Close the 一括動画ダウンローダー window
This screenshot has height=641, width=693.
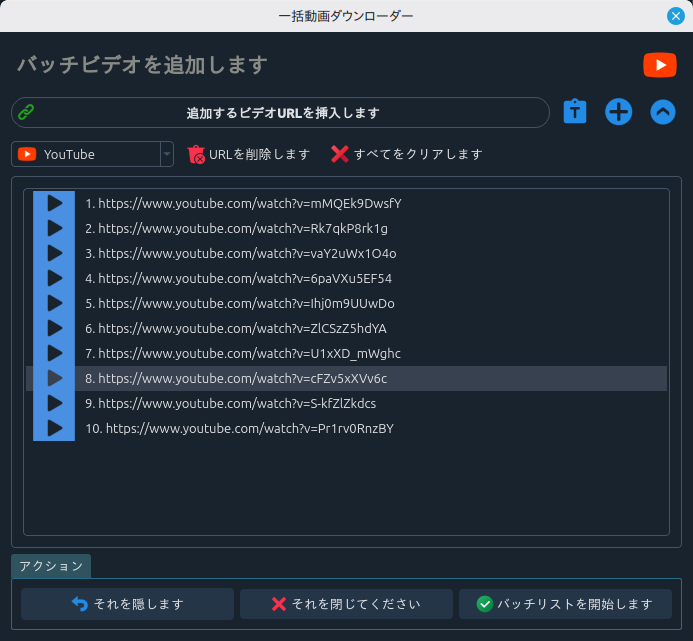[676, 15]
